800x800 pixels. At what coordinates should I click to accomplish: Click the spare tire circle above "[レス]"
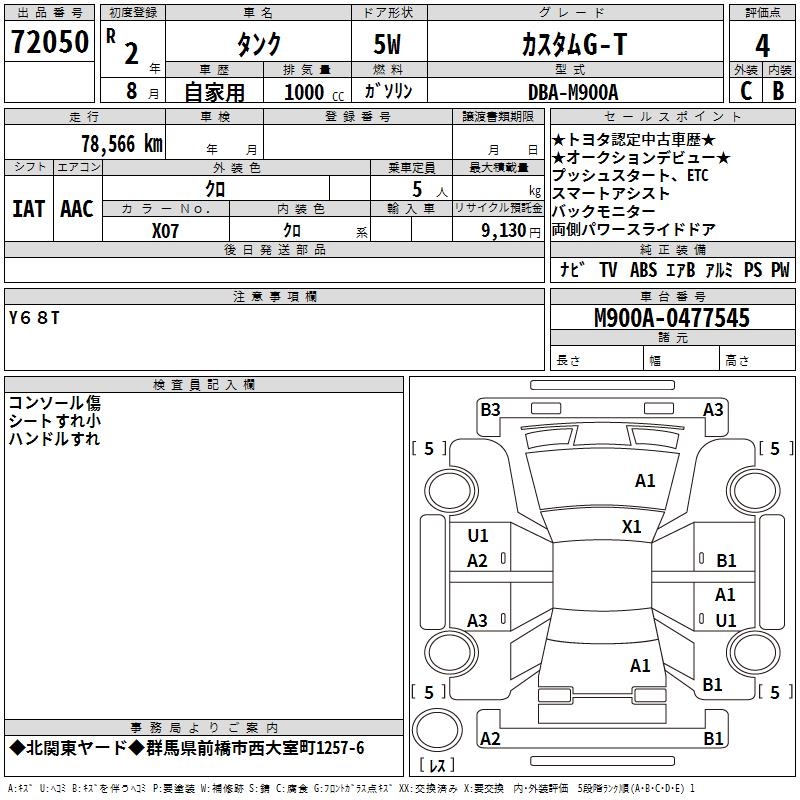[437, 730]
